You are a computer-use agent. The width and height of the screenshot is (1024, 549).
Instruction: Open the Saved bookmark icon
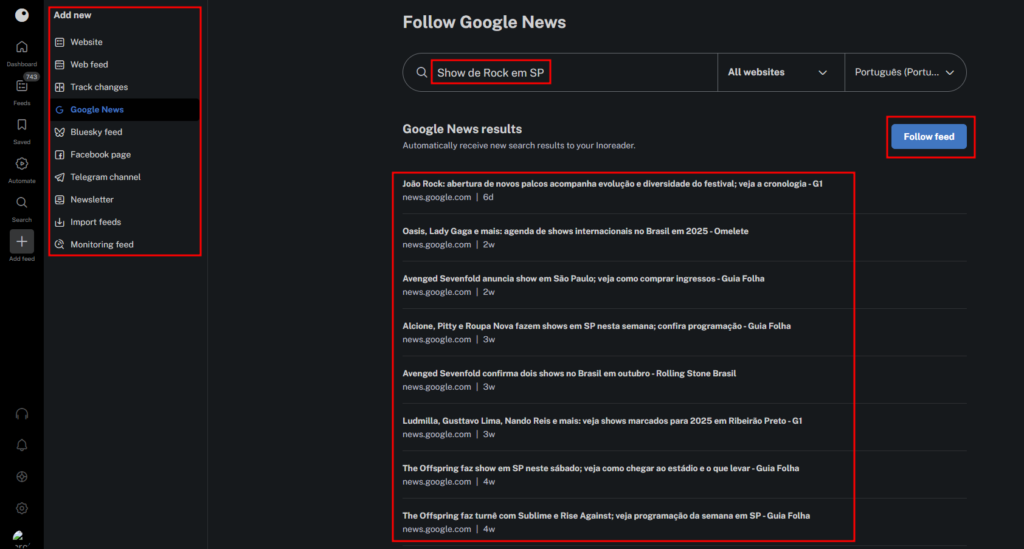22,125
